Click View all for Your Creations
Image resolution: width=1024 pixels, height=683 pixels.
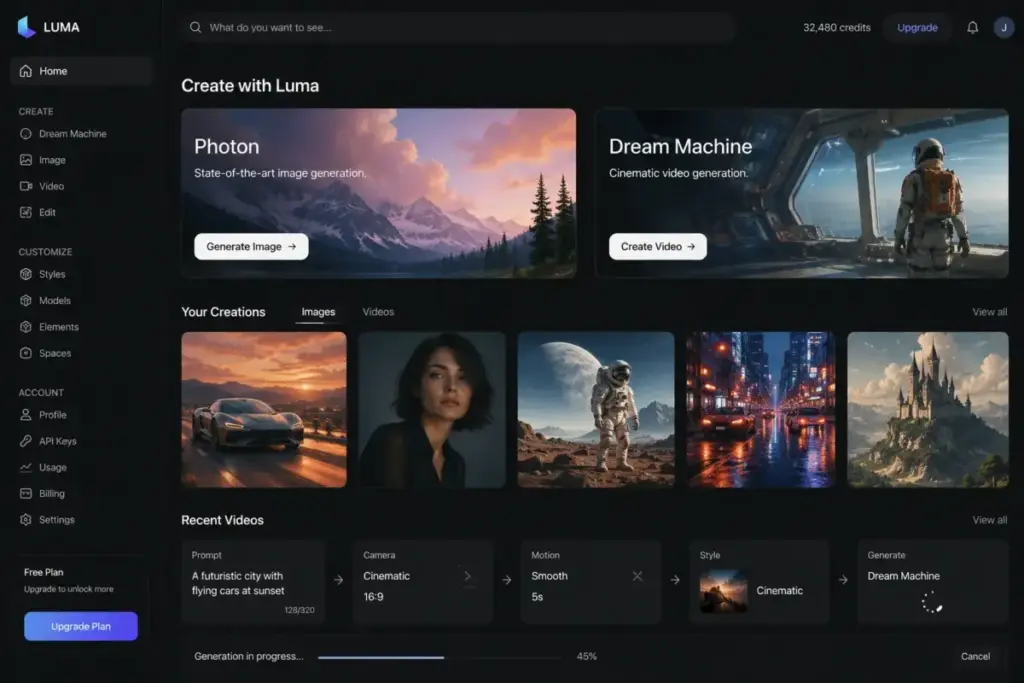[989, 312]
